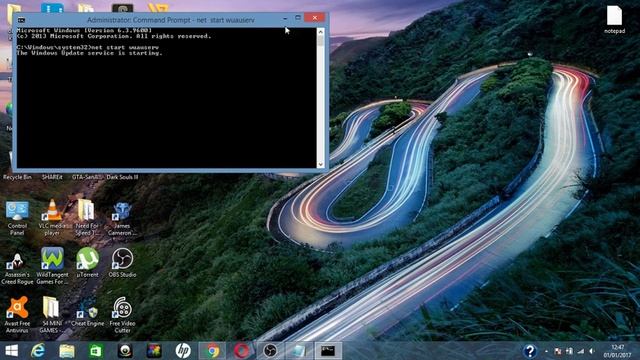
Task: Click the SHAREit desktop label
Action: point(52,177)
